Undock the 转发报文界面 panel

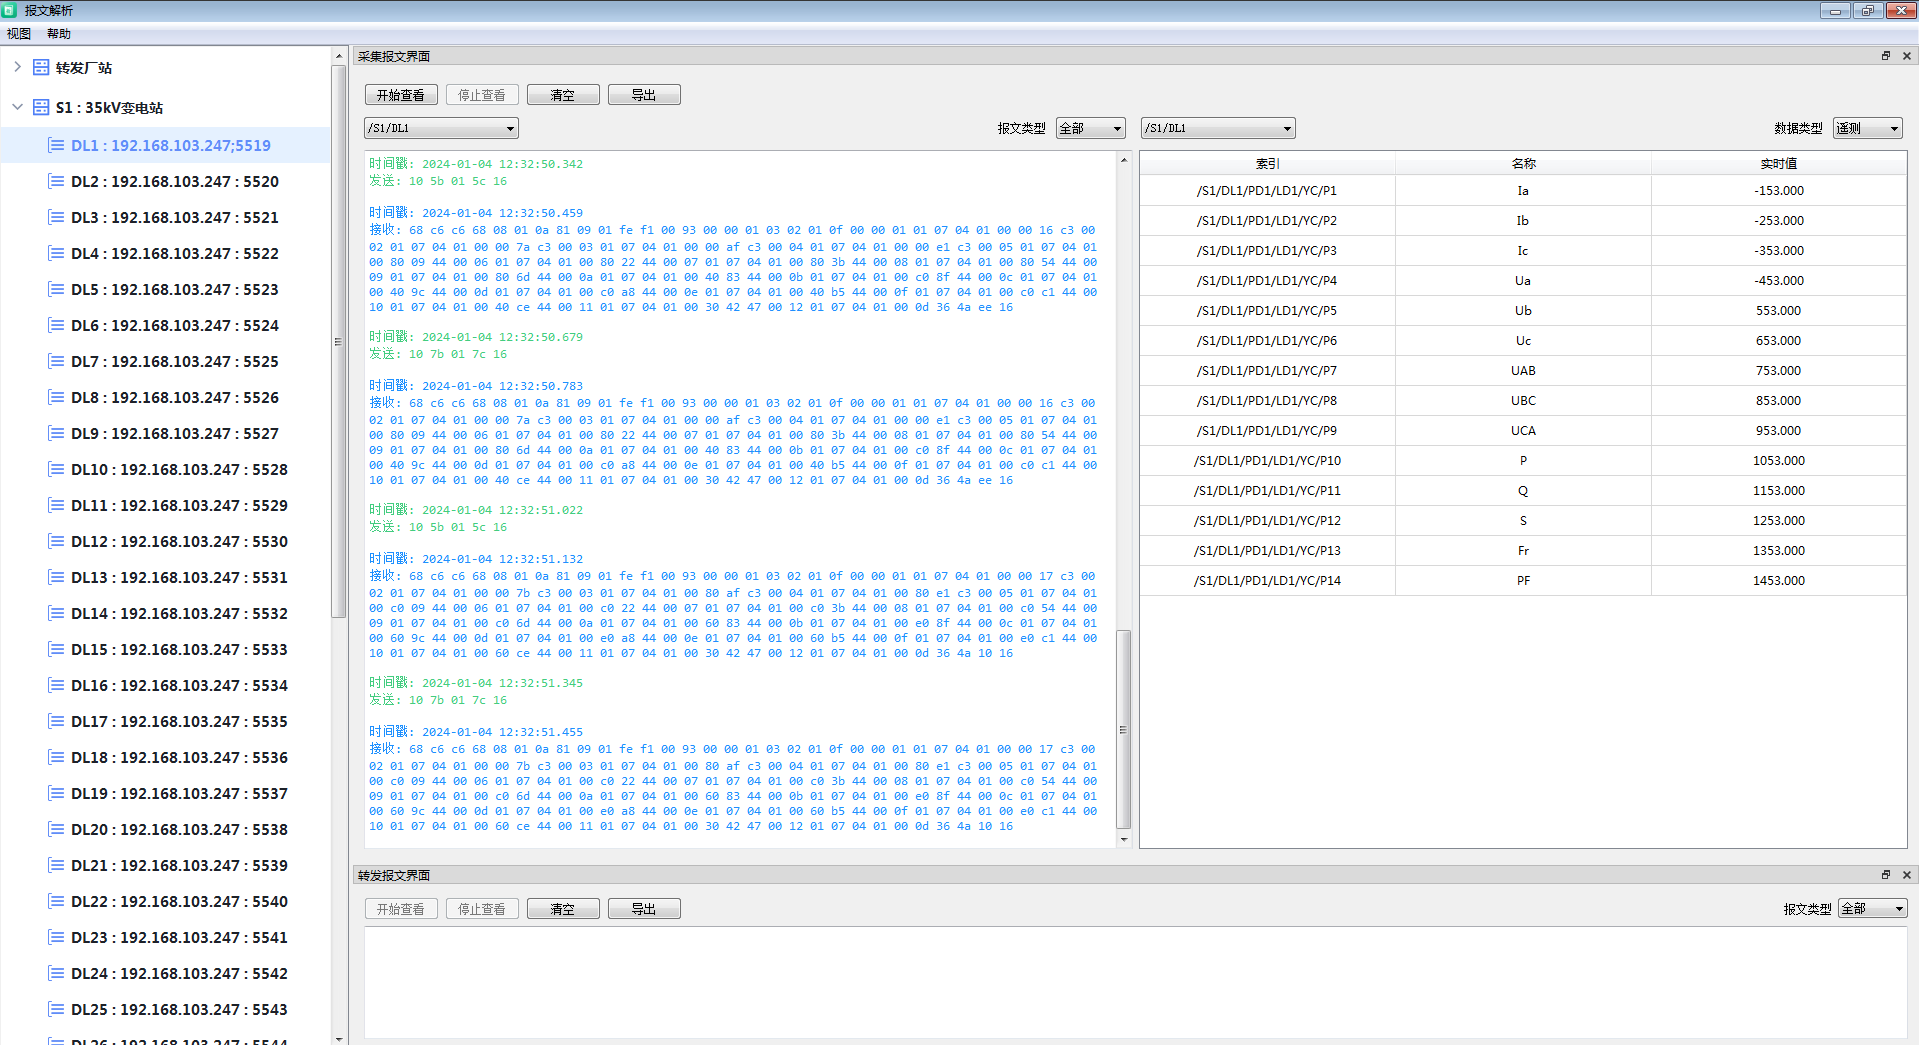pos(1886,875)
